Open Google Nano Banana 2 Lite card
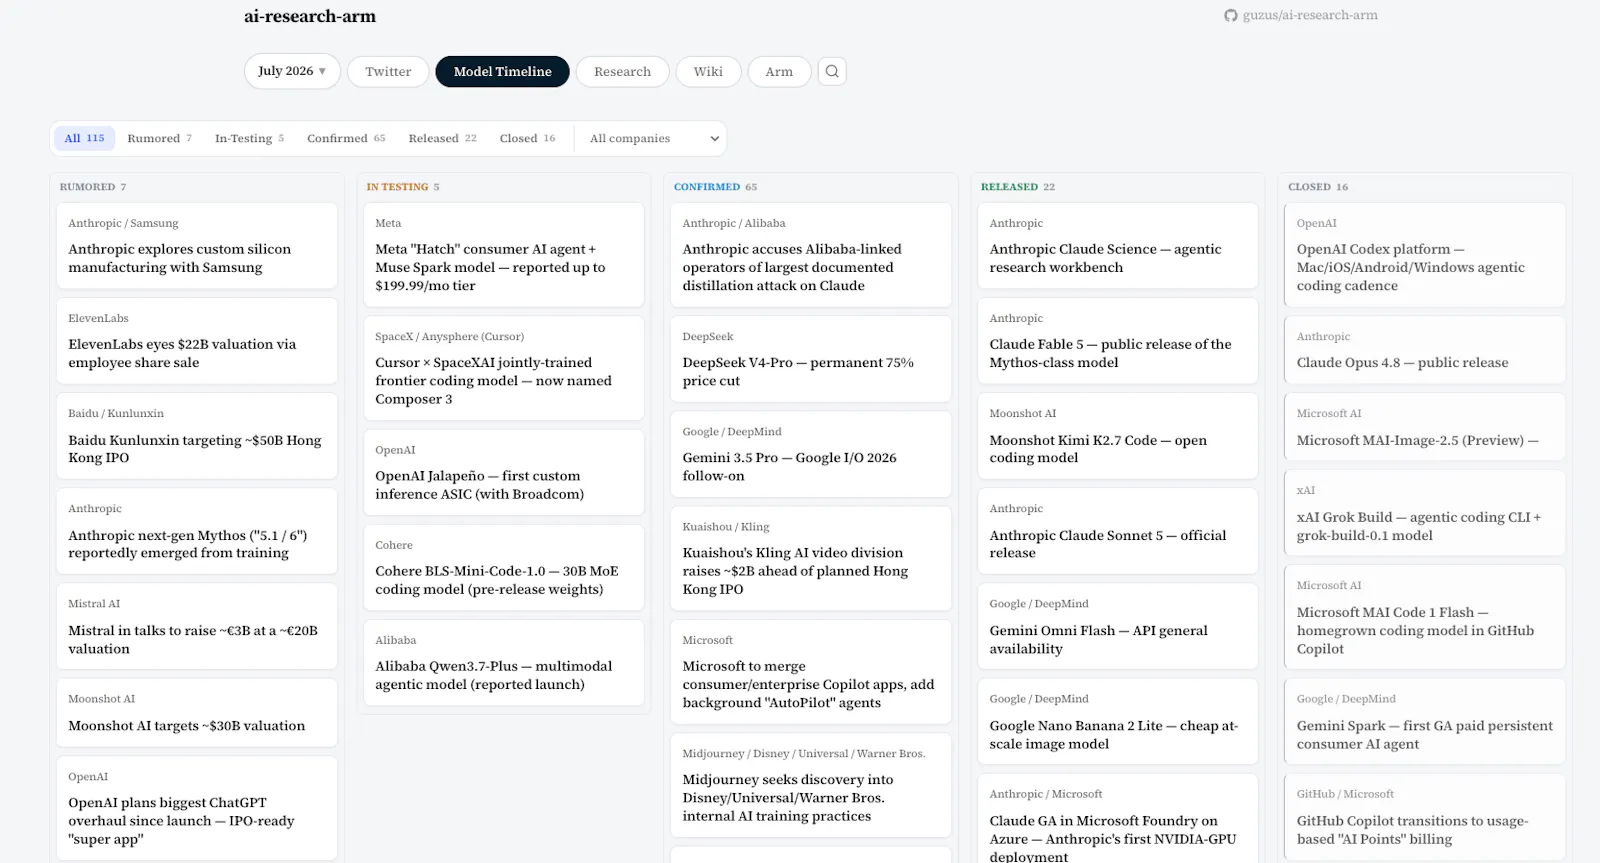This screenshot has width=1600, height=863. tap(1118, 722)
